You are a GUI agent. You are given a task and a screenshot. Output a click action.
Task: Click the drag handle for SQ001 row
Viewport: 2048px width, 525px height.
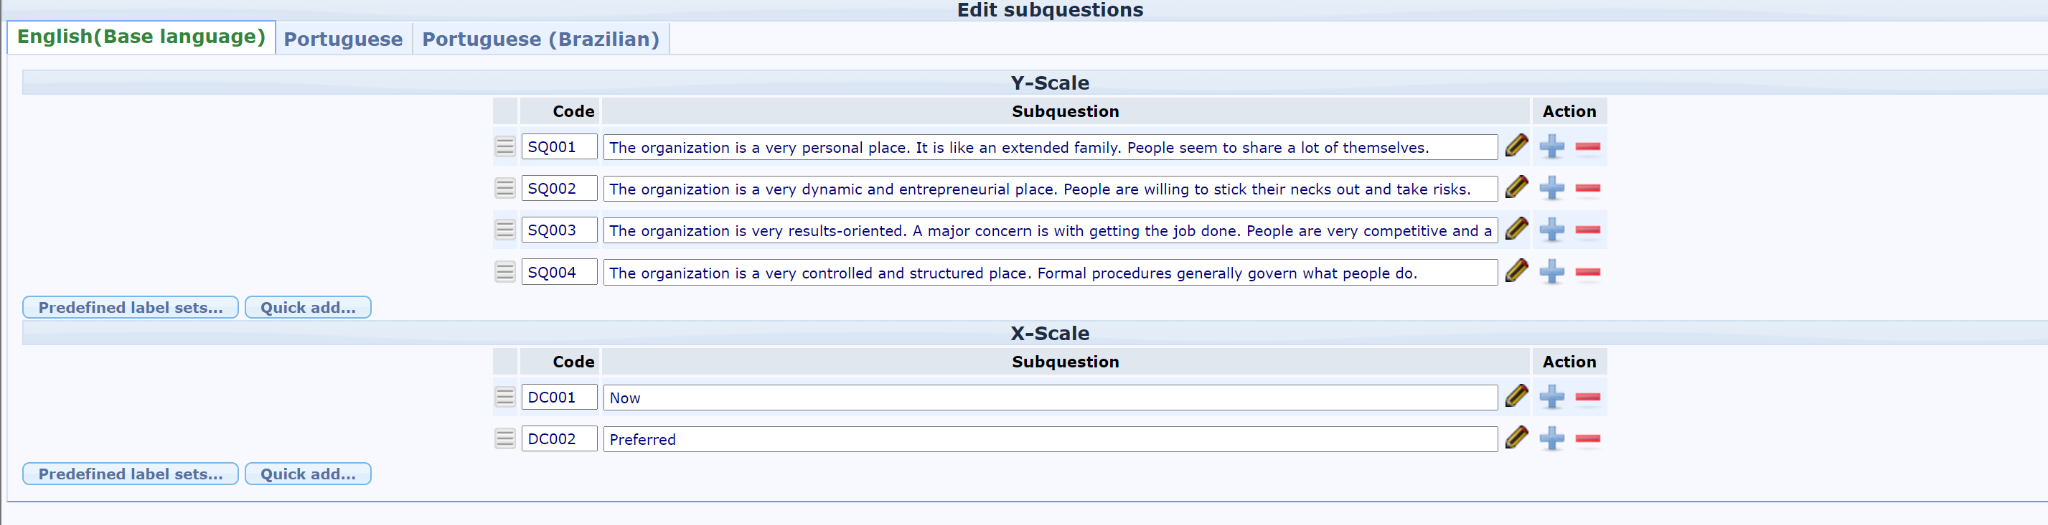(x=505, y=146)
